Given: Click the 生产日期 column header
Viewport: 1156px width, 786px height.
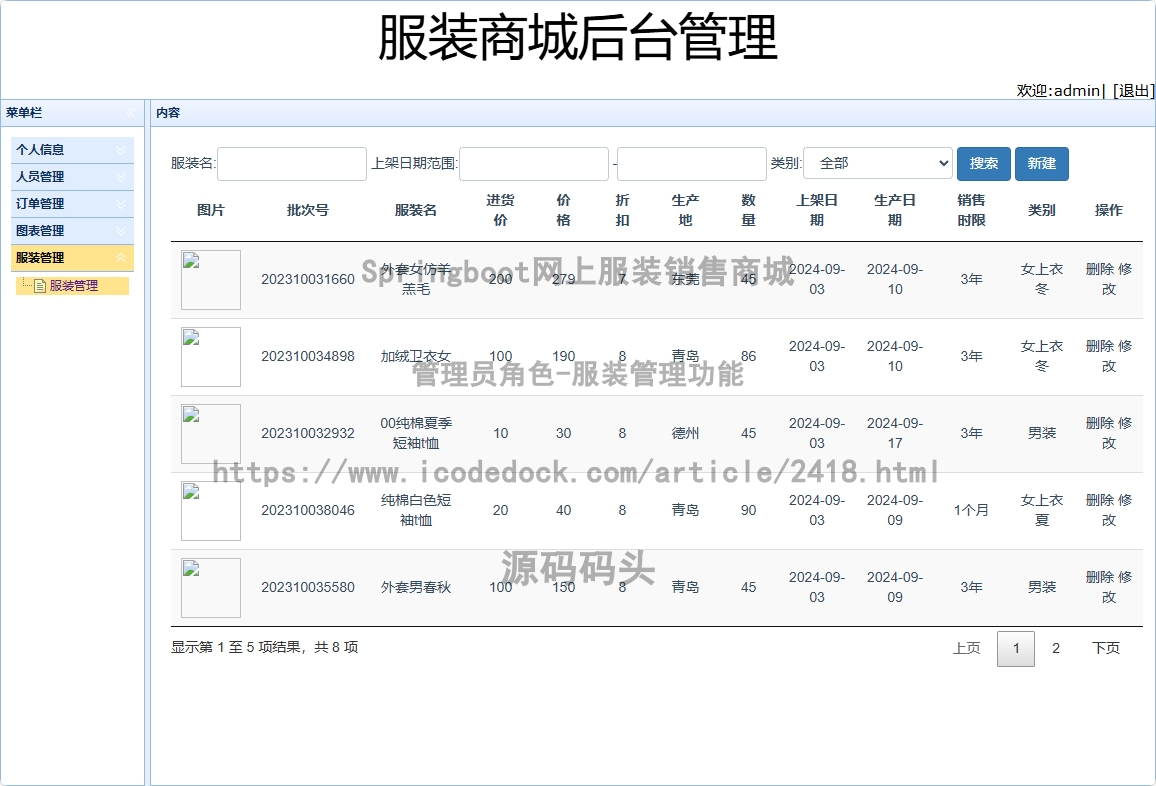Looking at the screenshot, I should [x=895, y=210].
